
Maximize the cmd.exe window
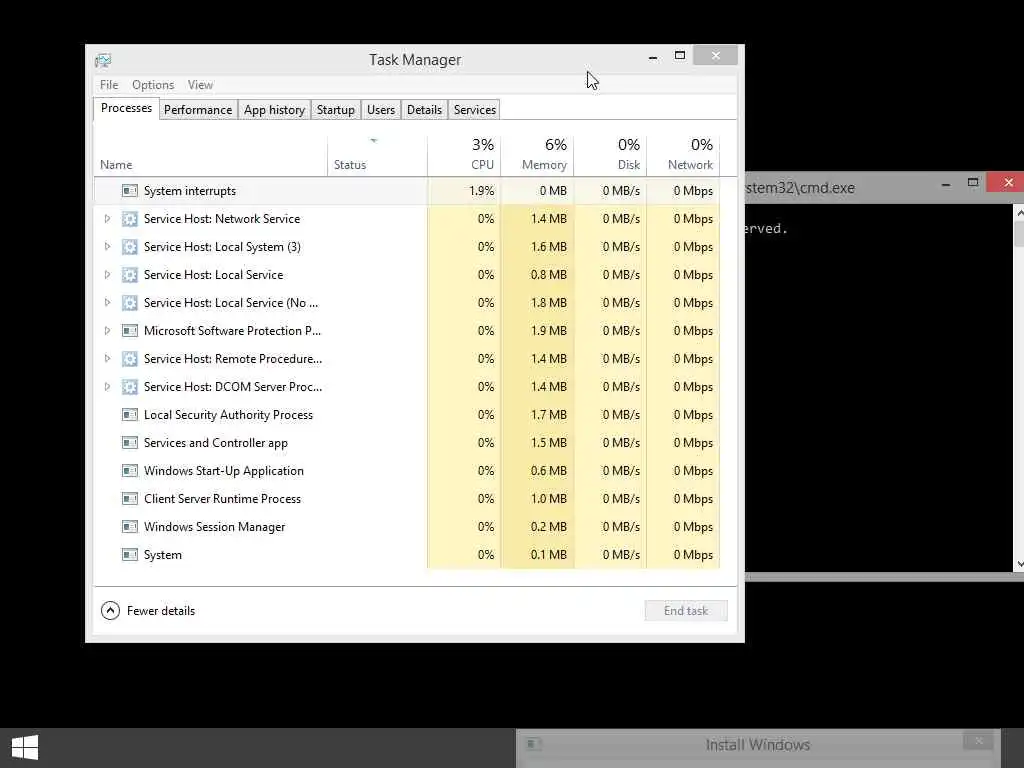[972, 183]
